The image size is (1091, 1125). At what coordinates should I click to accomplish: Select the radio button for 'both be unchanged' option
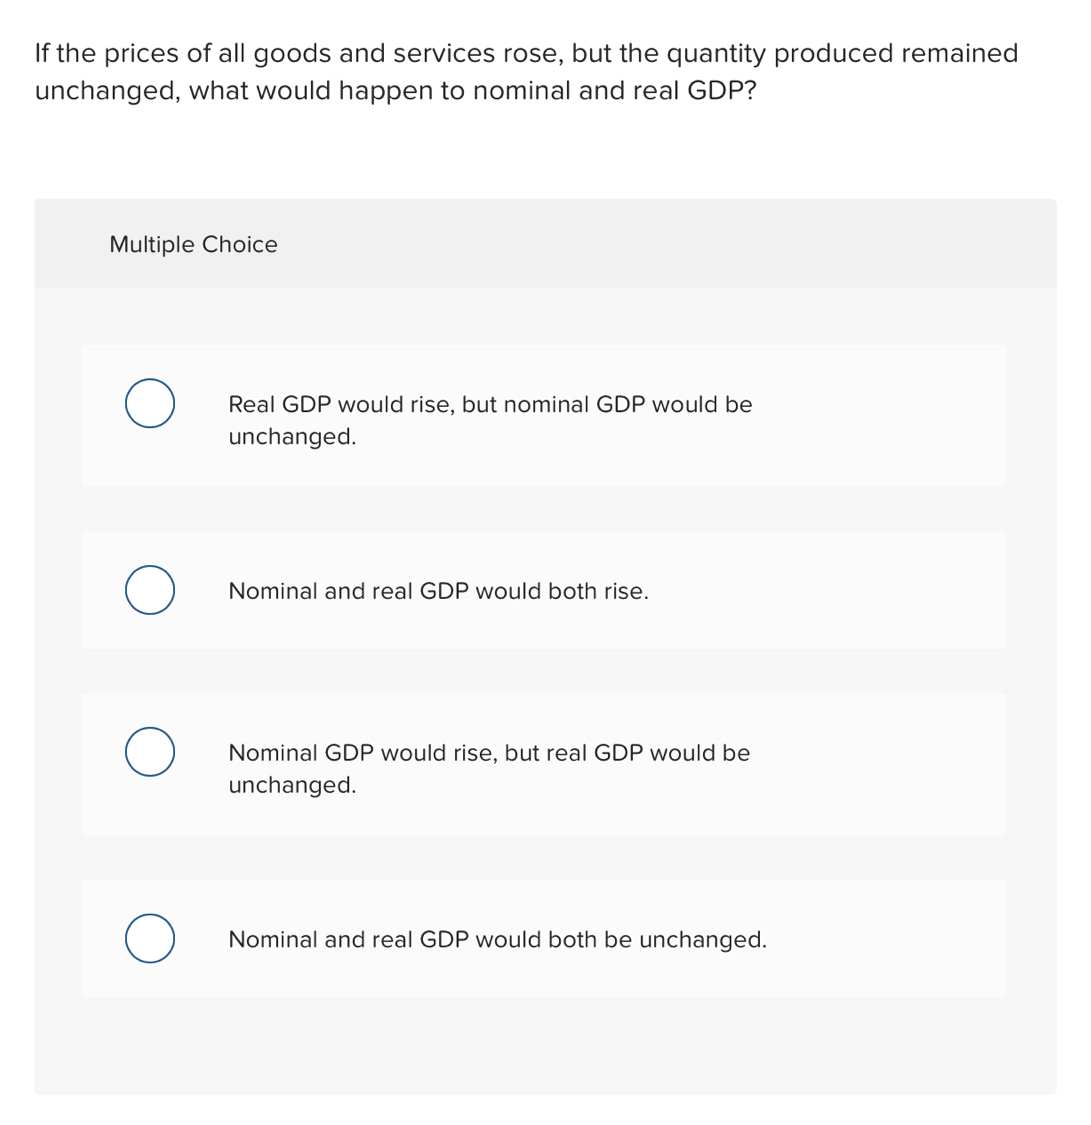click(149, 938)
